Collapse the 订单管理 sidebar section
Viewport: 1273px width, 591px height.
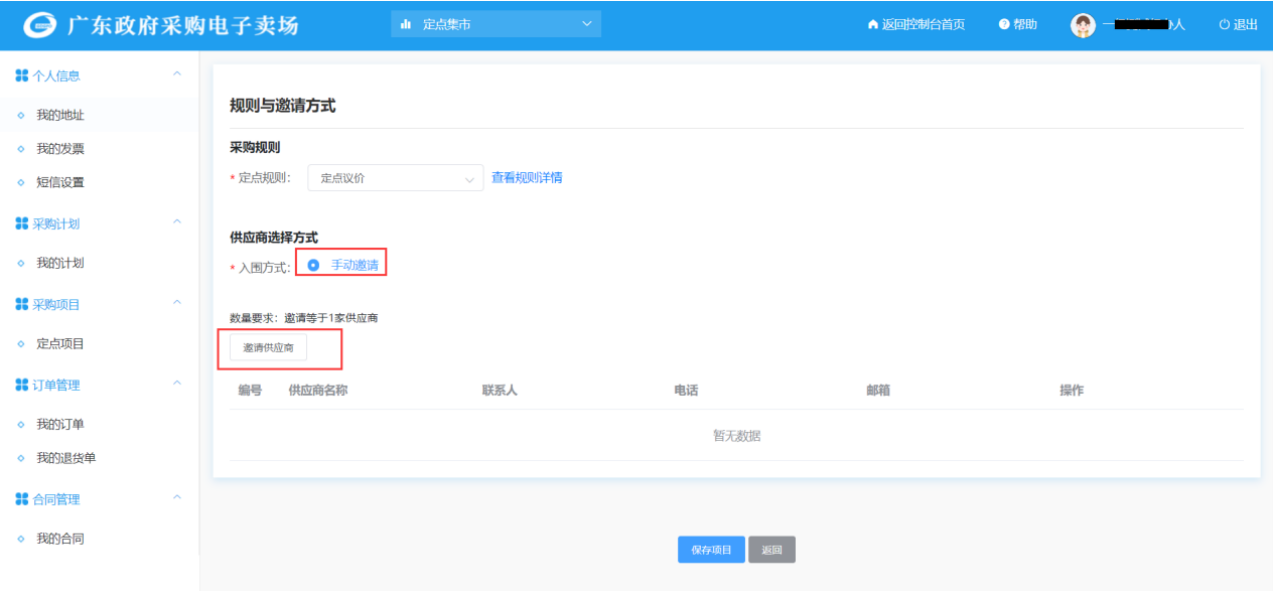click(x=177, y=383)
